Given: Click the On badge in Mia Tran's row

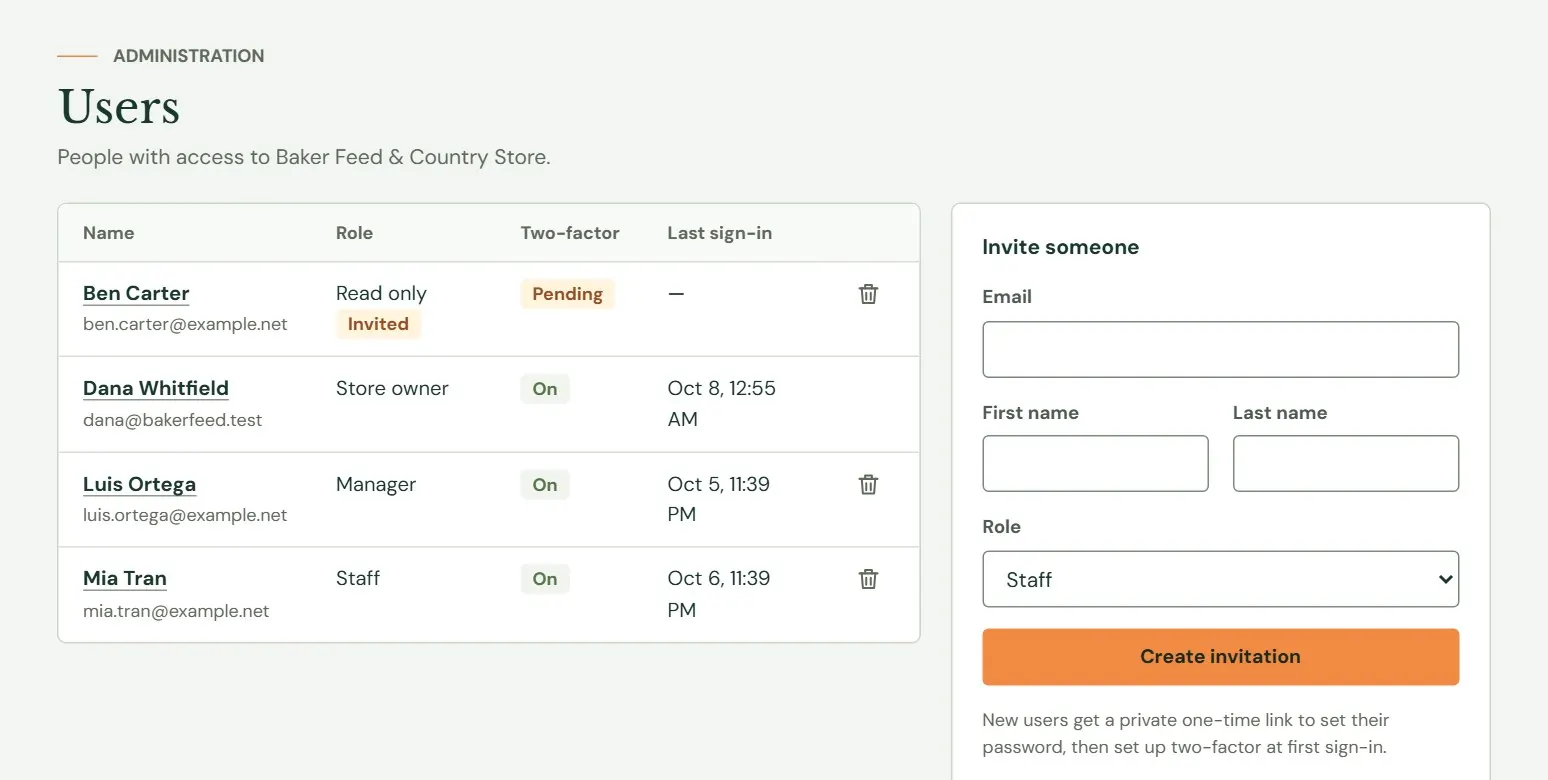Looking at the screenshot, I should pyautogui.click(x=545, y=579).
